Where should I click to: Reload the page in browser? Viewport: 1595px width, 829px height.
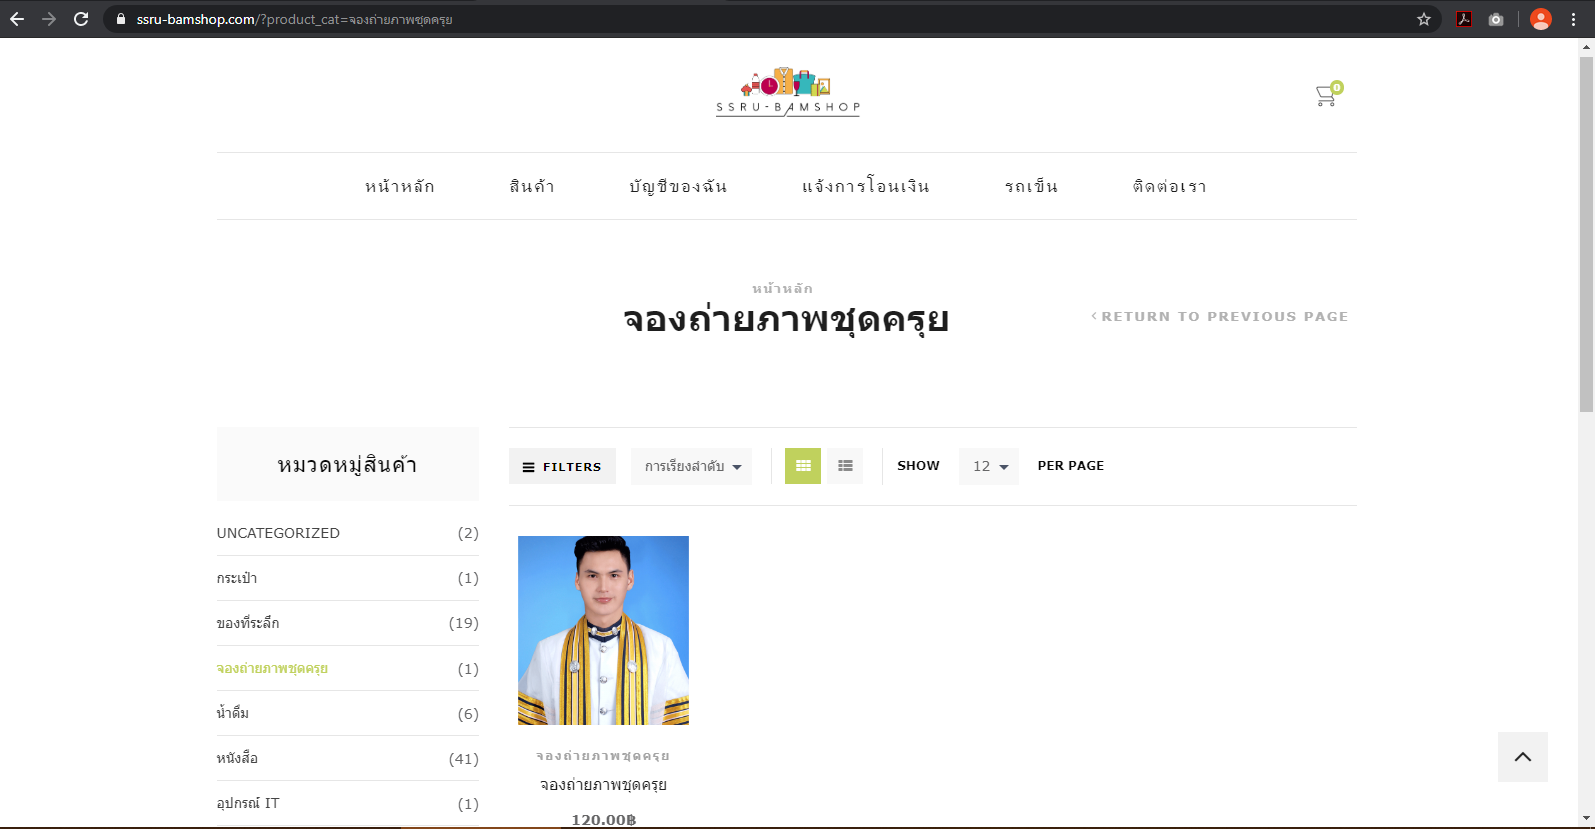[81, 19]
